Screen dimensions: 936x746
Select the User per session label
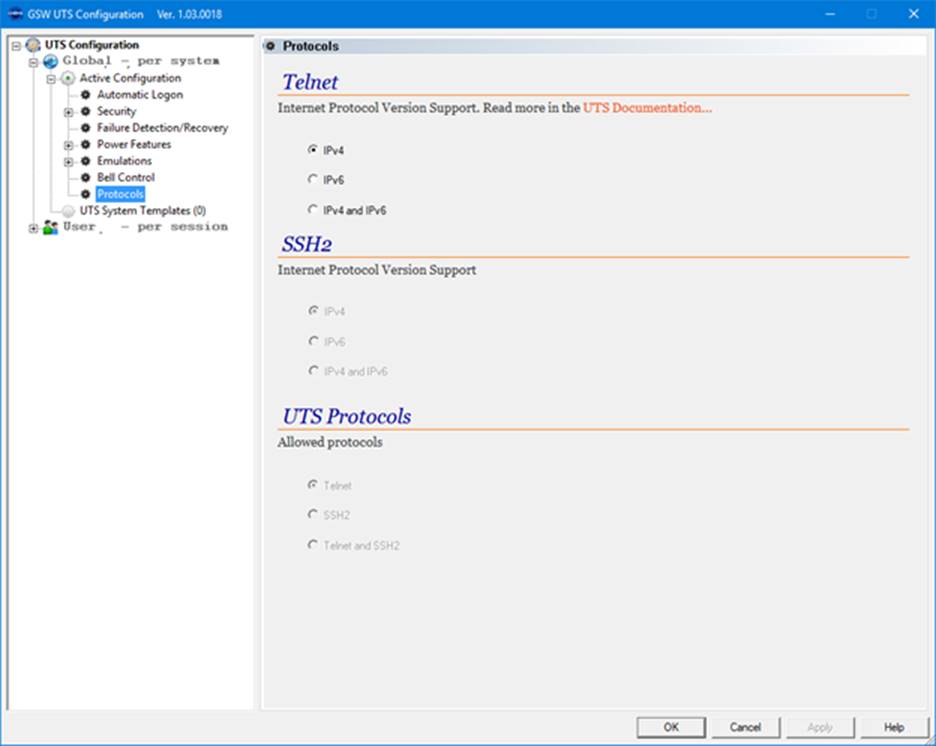click(x=145, y=227)
